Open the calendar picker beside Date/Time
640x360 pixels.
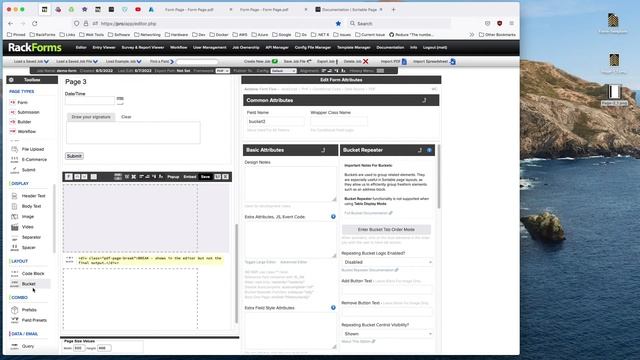coord(120,100)
